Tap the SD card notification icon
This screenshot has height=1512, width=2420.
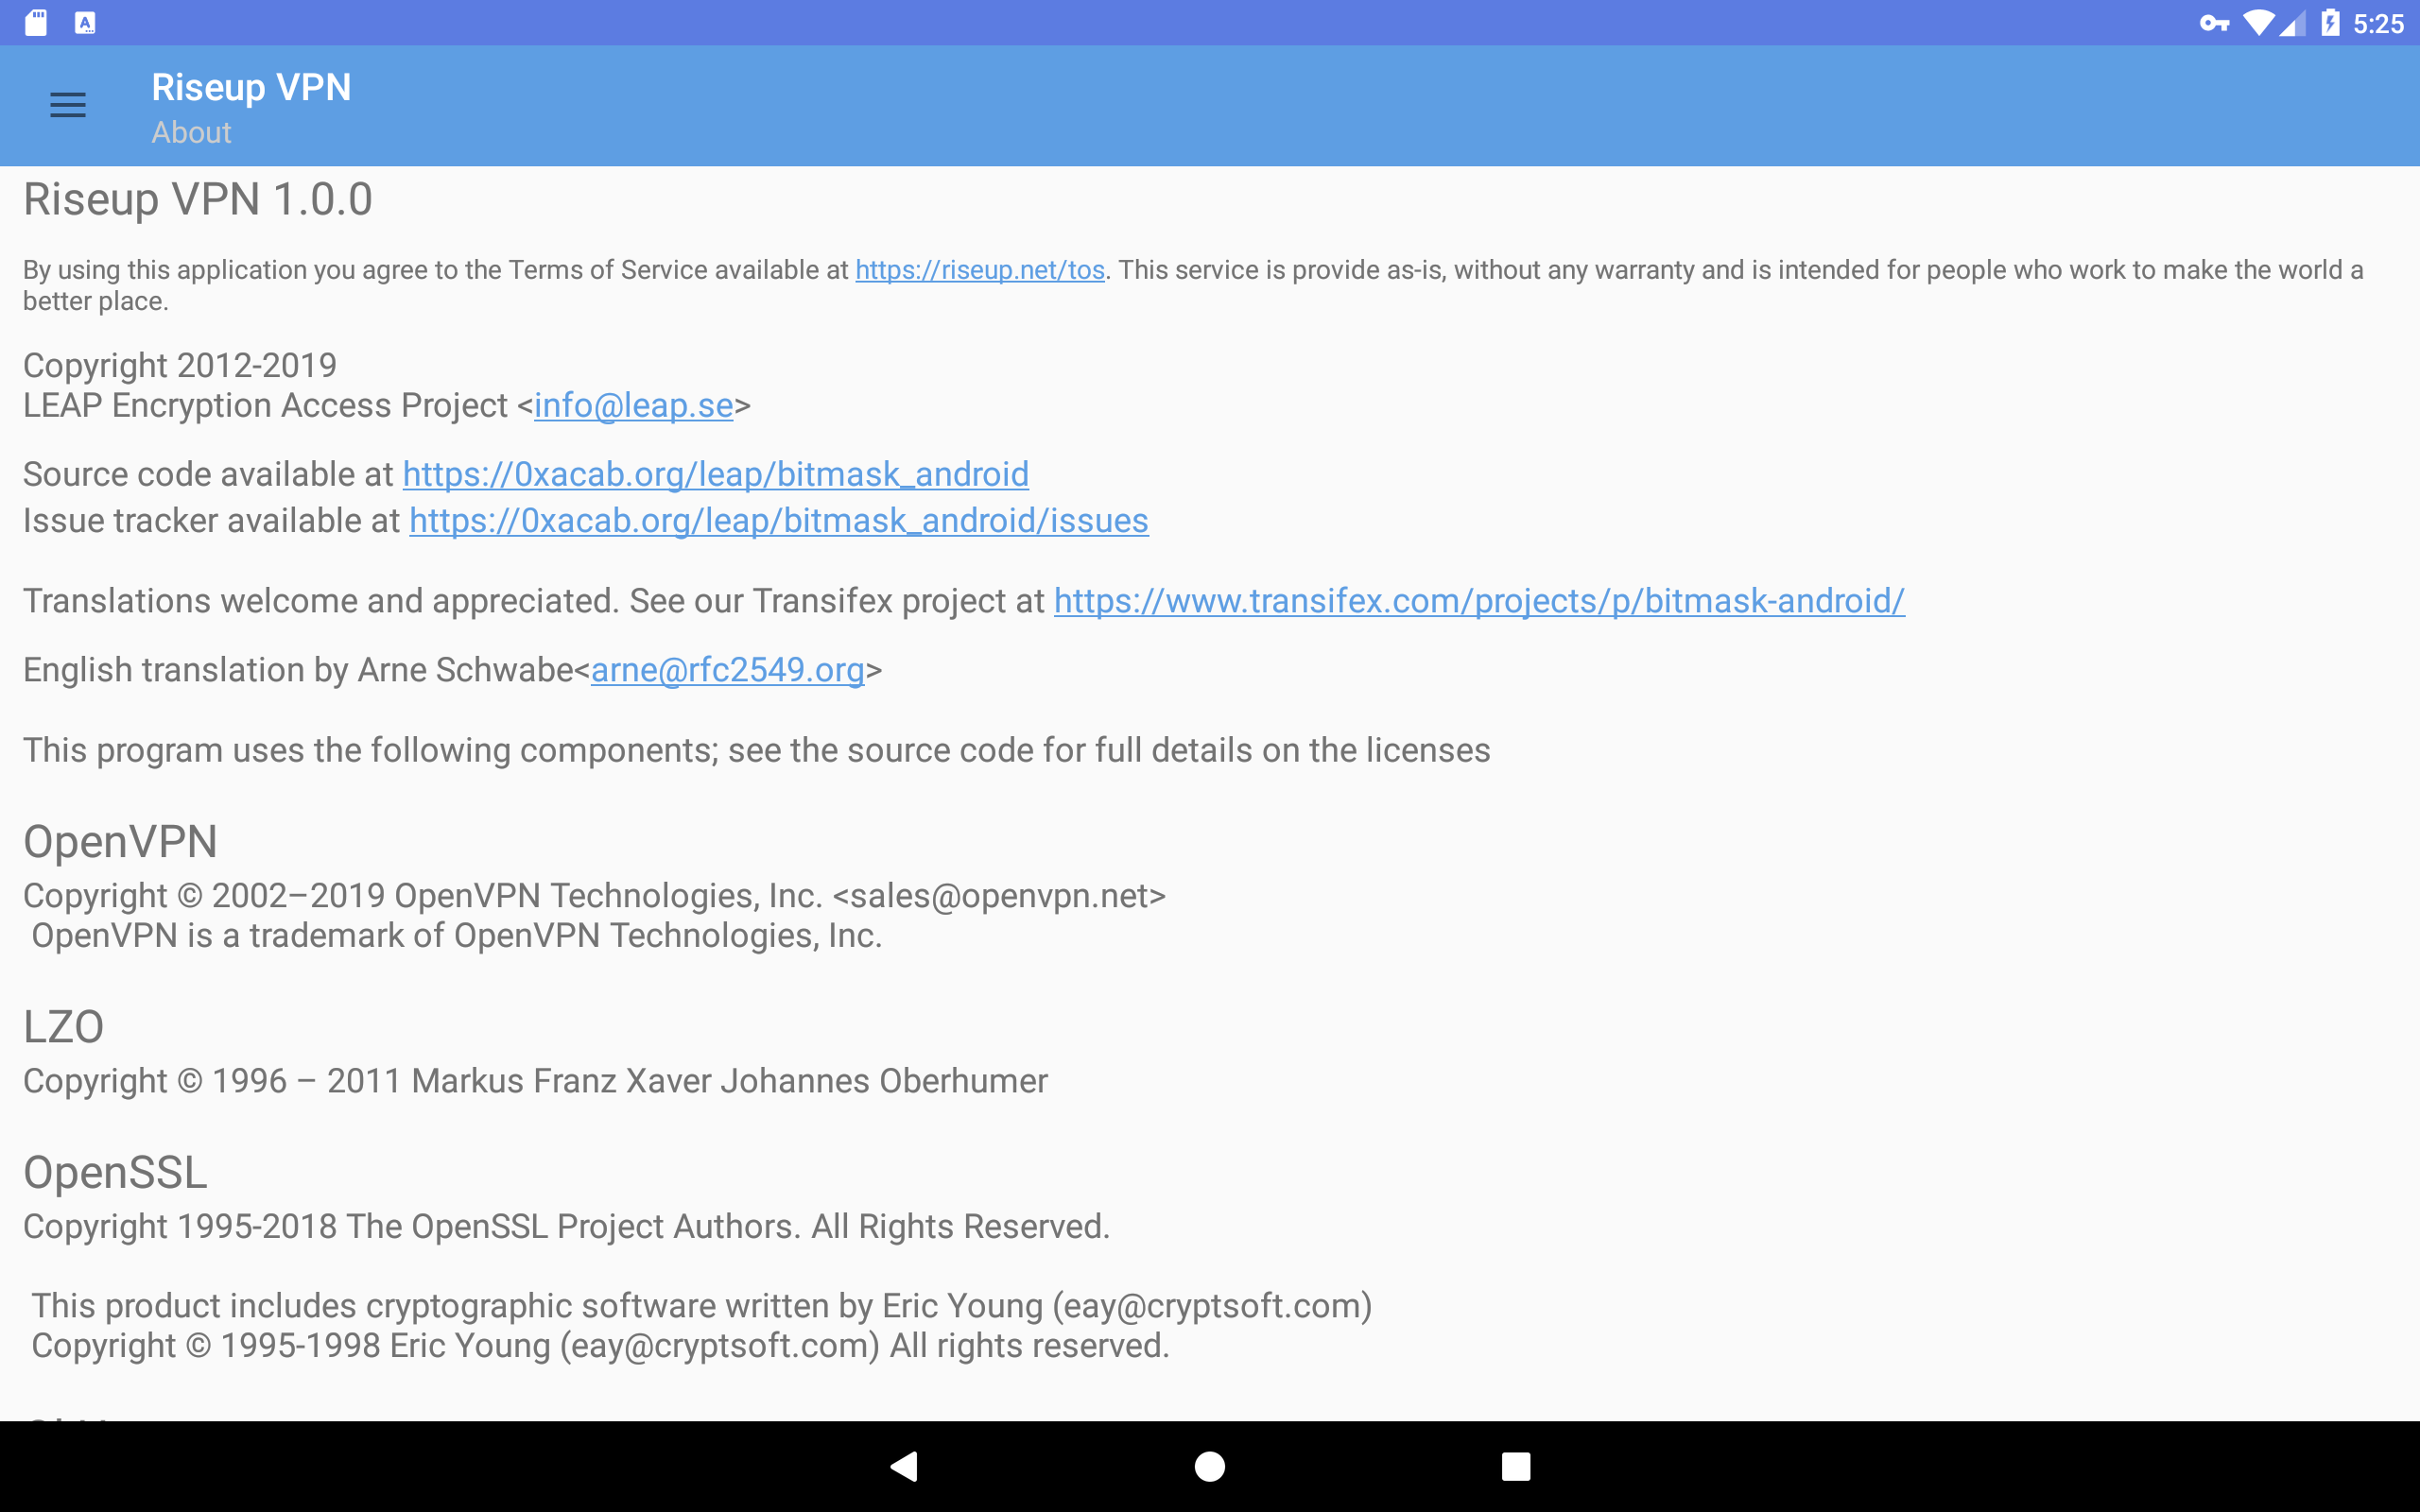click(x=36, y=23)
